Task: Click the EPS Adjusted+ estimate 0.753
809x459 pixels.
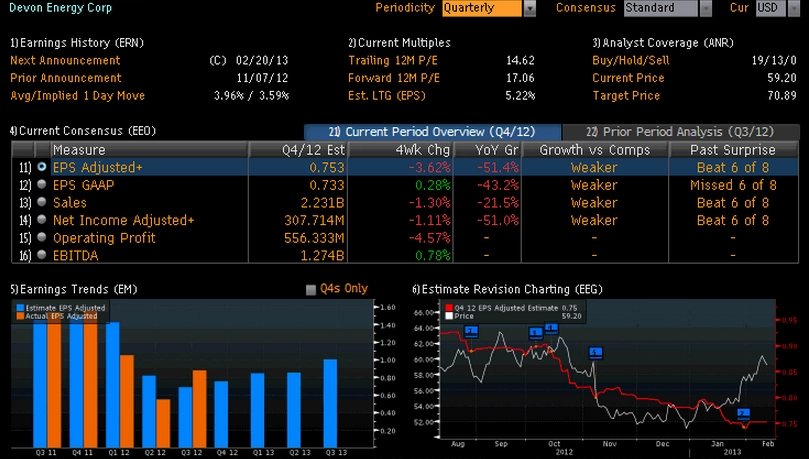Action: click(x=327, y=167)
